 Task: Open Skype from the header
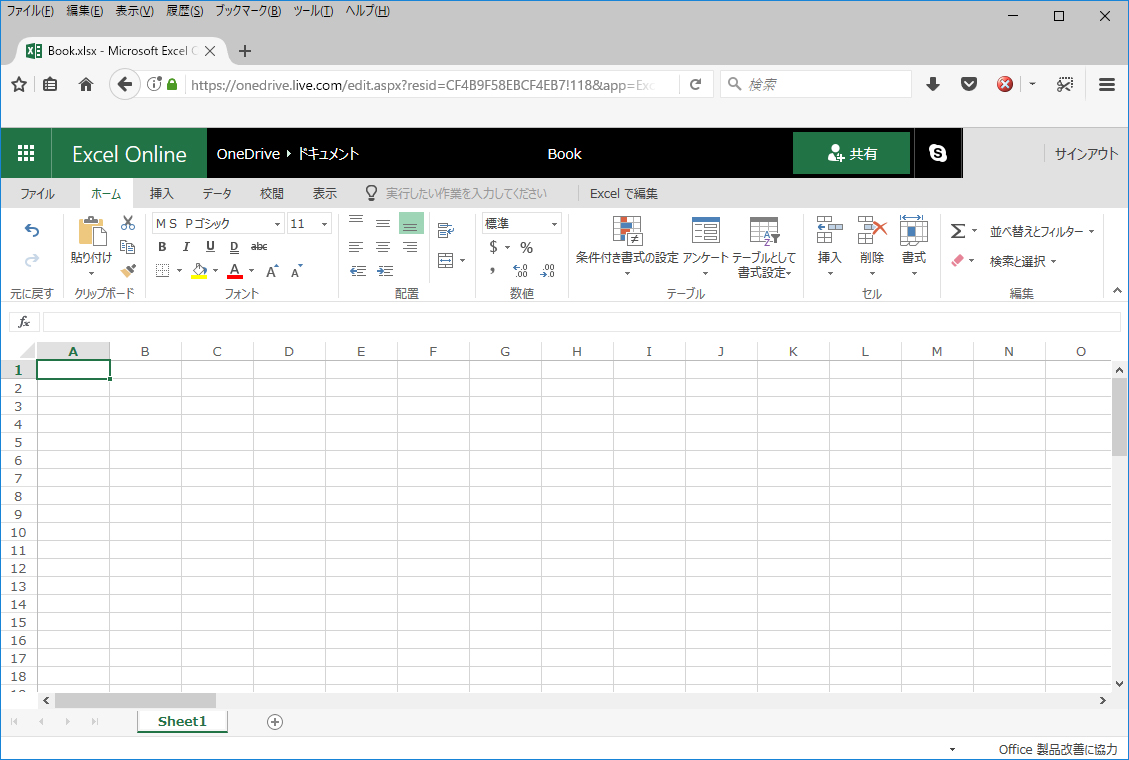pos(937,153)
